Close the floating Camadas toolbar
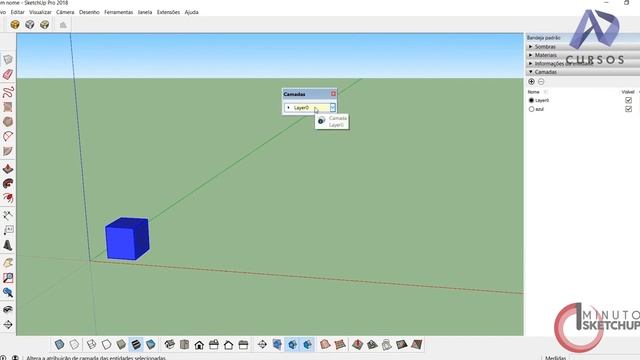Screen dimensions: 640x360 coord(333,94)
